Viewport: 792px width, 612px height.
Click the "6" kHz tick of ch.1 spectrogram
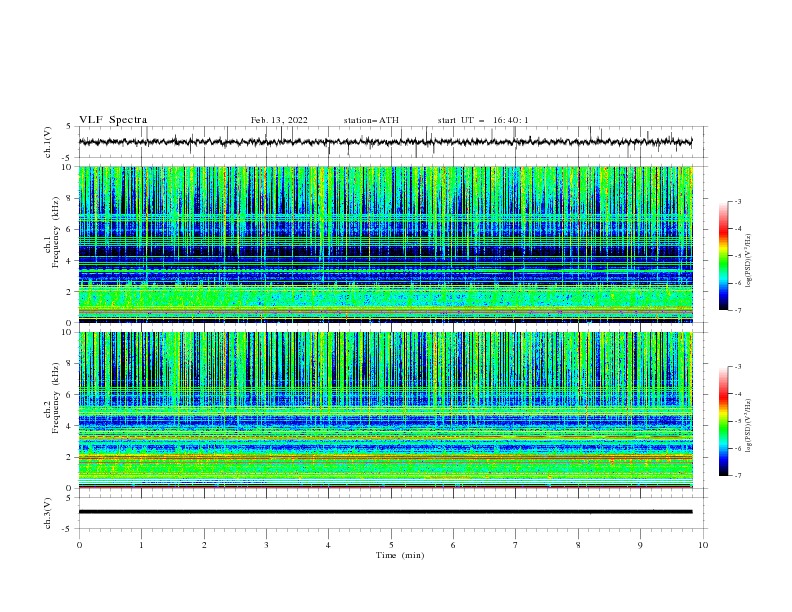click(69, 229)
